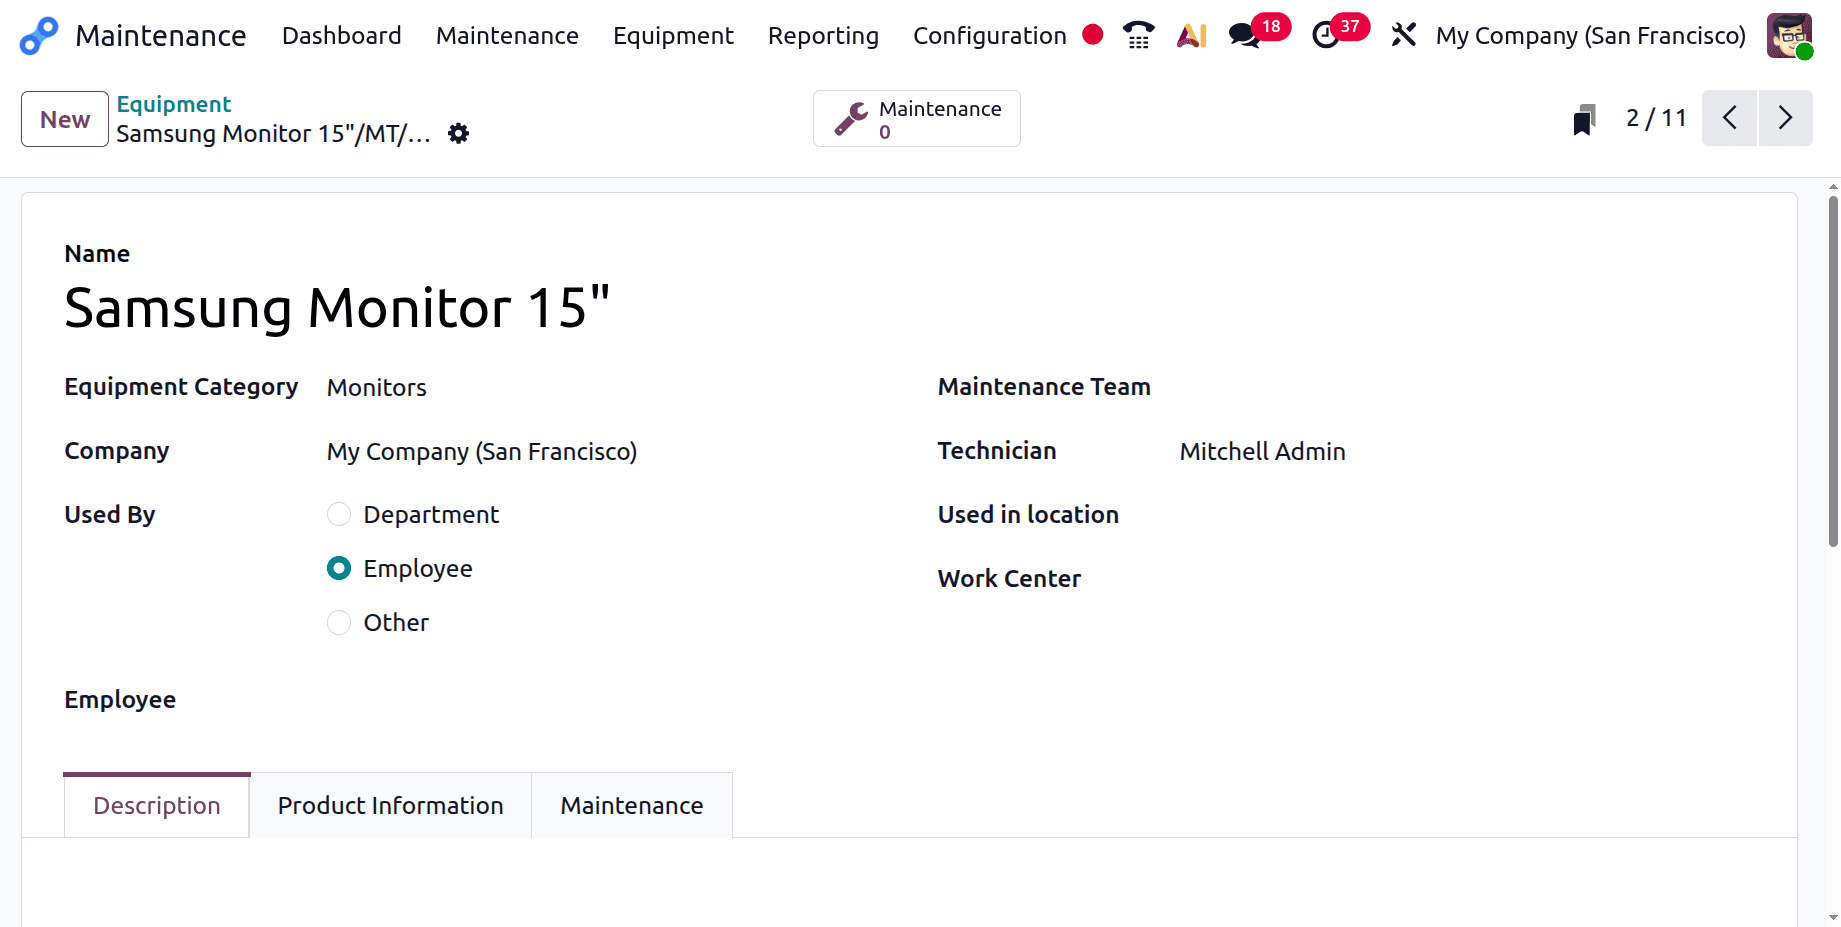Click the 2 / 11 pager counter
This screenshot has height=927, width=1841.
[1656, 118]
